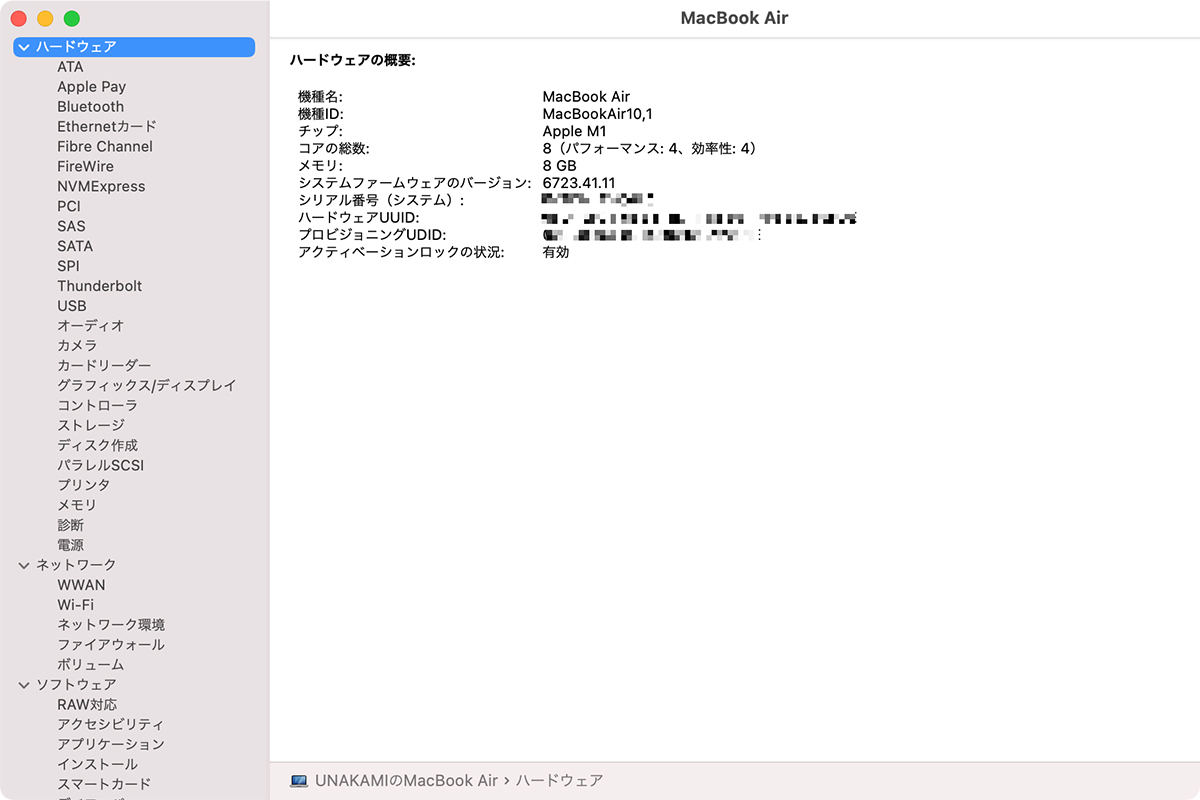Select スマートカード in the sidebar
The width and height of the screenshot is (1200, 800).
point(104,785)
